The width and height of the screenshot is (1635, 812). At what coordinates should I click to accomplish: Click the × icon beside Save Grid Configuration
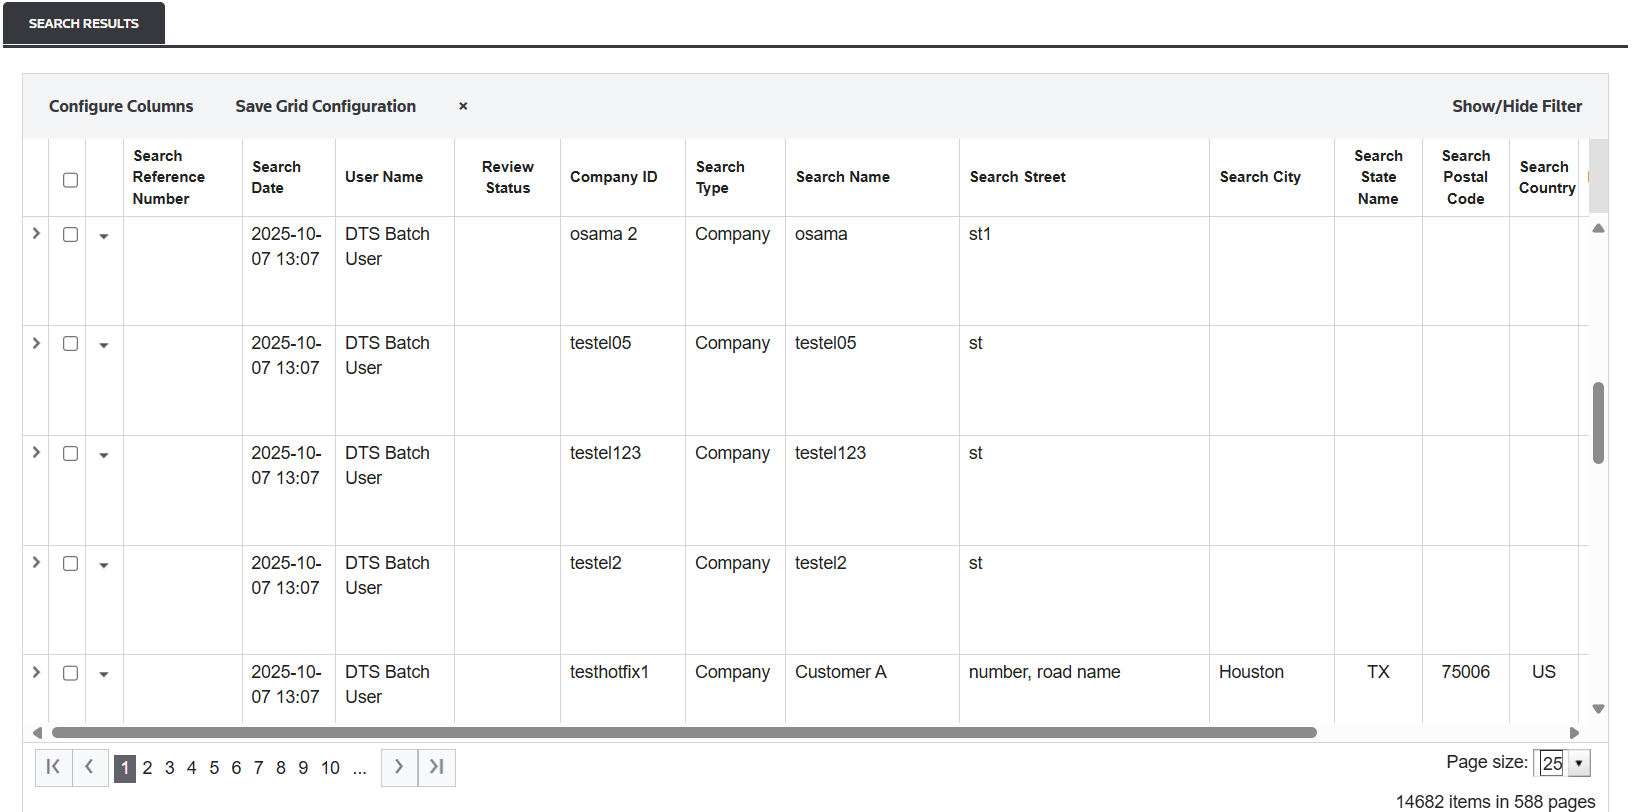463,106
